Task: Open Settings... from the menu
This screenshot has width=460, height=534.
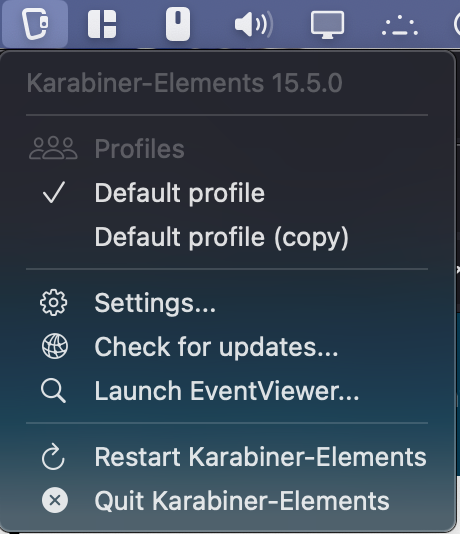Action: coord(227,303)
